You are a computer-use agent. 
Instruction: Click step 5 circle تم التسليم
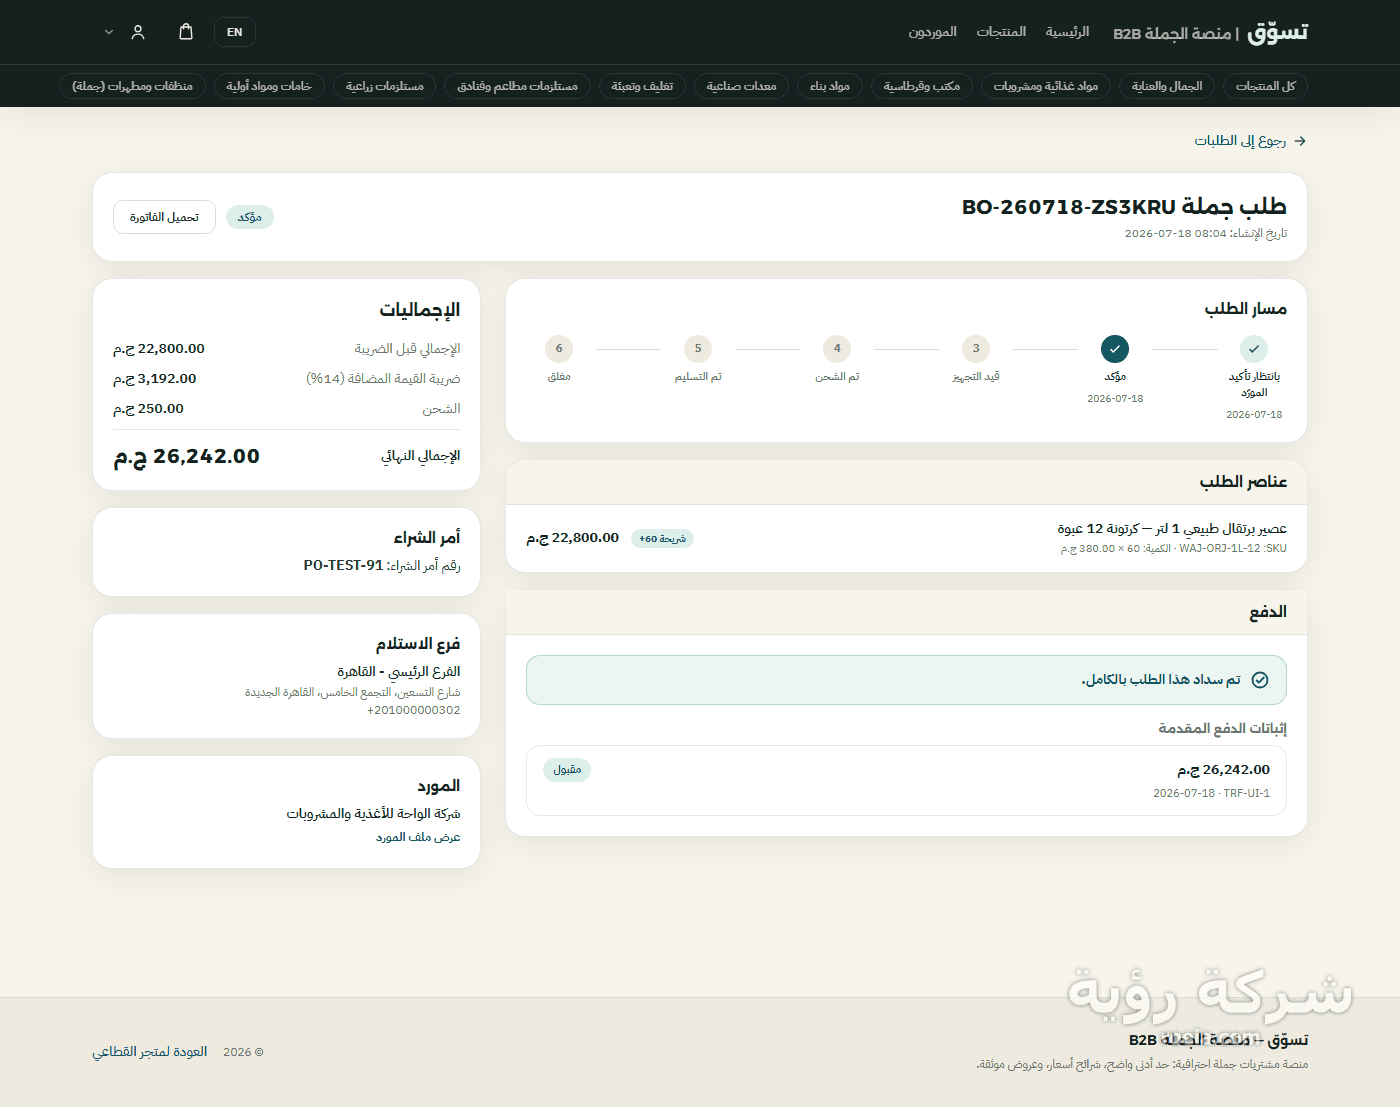[698, 349]
